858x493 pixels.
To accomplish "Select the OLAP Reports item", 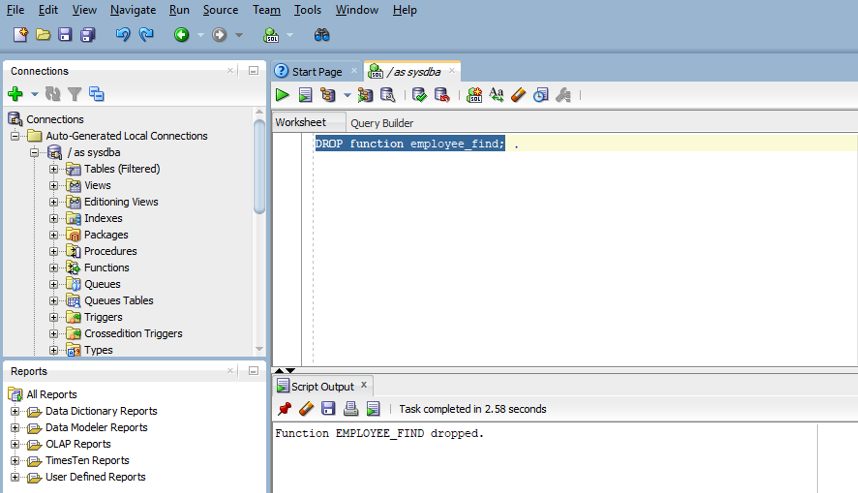I will [78, 444].
